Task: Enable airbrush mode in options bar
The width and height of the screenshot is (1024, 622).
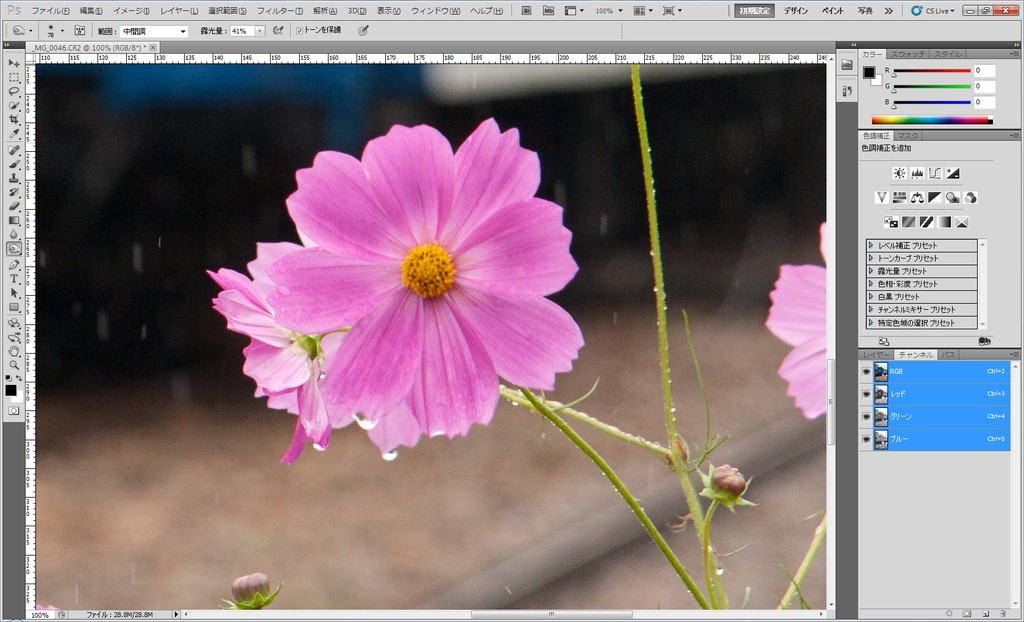Action: [279, 30]
